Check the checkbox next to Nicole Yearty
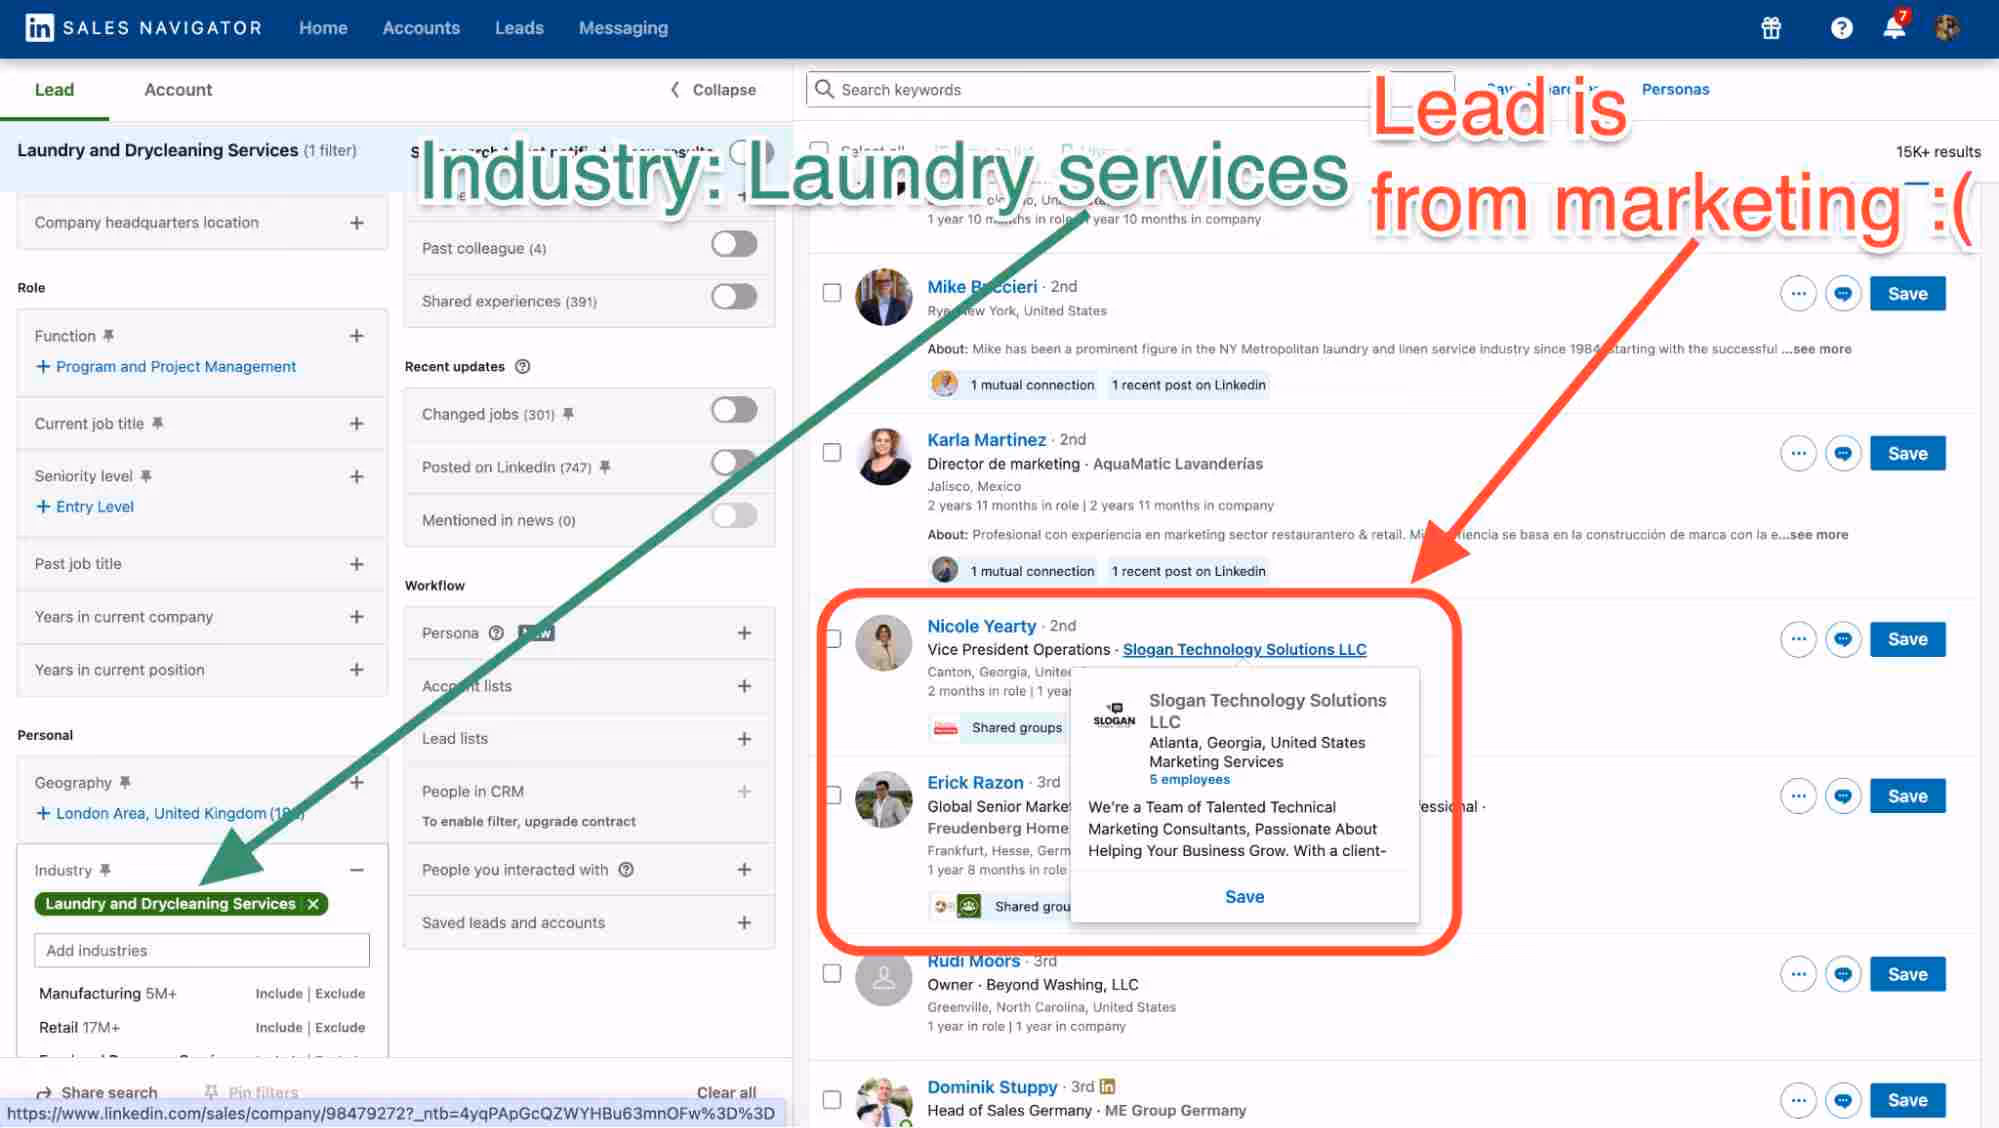Screen dimensions: 1999x1128 831,637
